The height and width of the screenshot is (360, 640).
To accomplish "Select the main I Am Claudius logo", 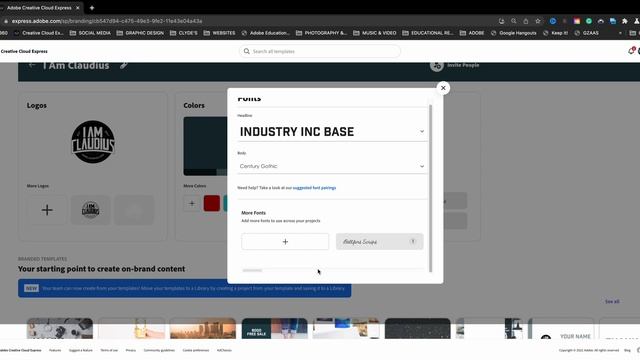I will coord(93,142).
